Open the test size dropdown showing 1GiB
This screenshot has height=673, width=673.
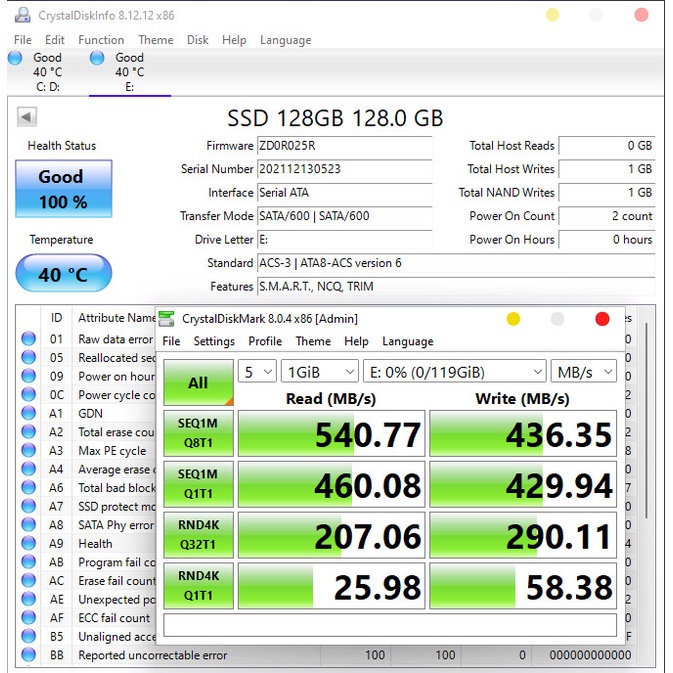click(320, 371)
